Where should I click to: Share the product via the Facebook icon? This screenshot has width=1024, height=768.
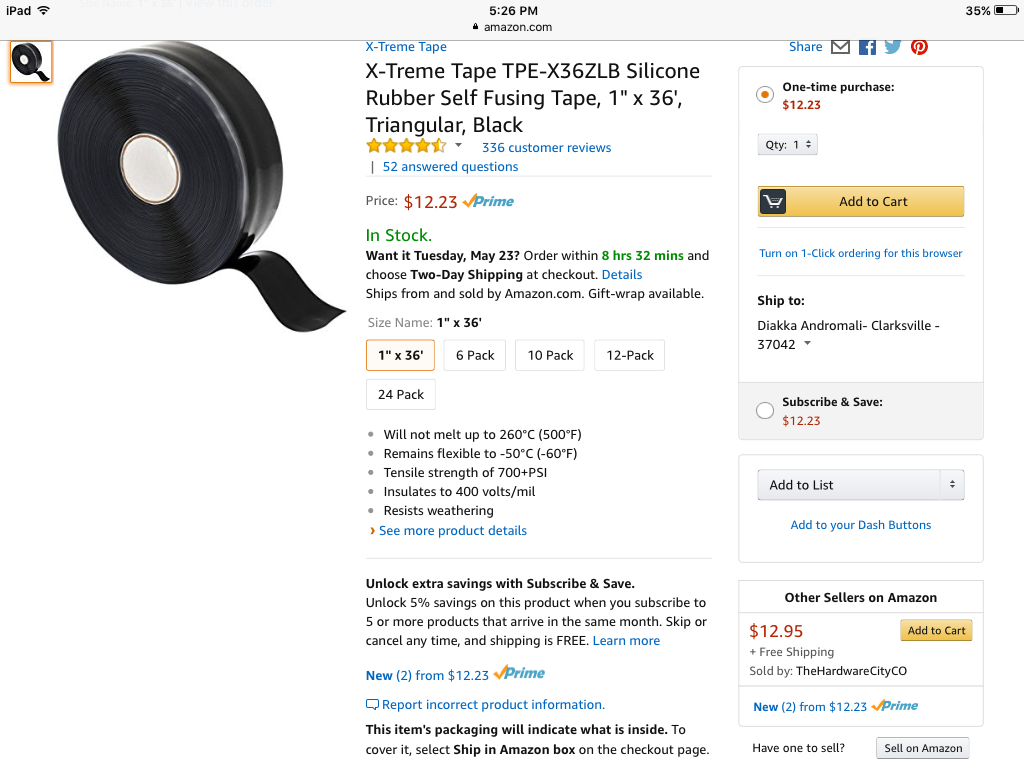[x=867, y=46]
